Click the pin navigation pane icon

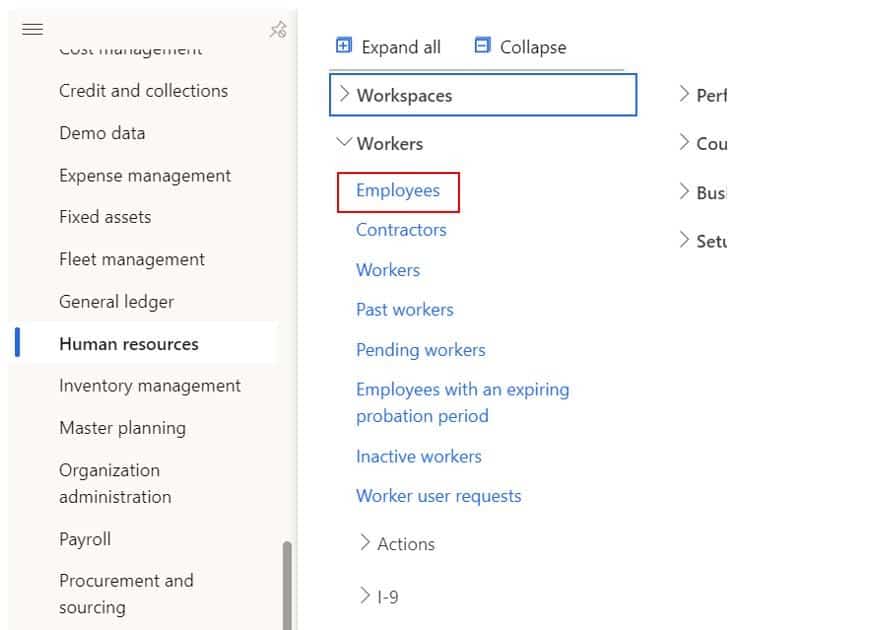coord(278,29)
